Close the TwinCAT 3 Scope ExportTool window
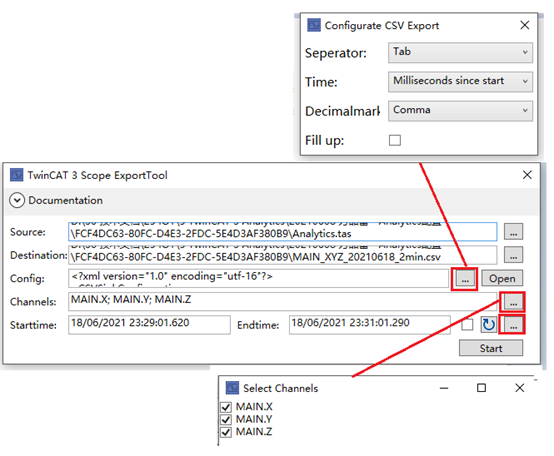Screen dimensions: 554x456 527,175
